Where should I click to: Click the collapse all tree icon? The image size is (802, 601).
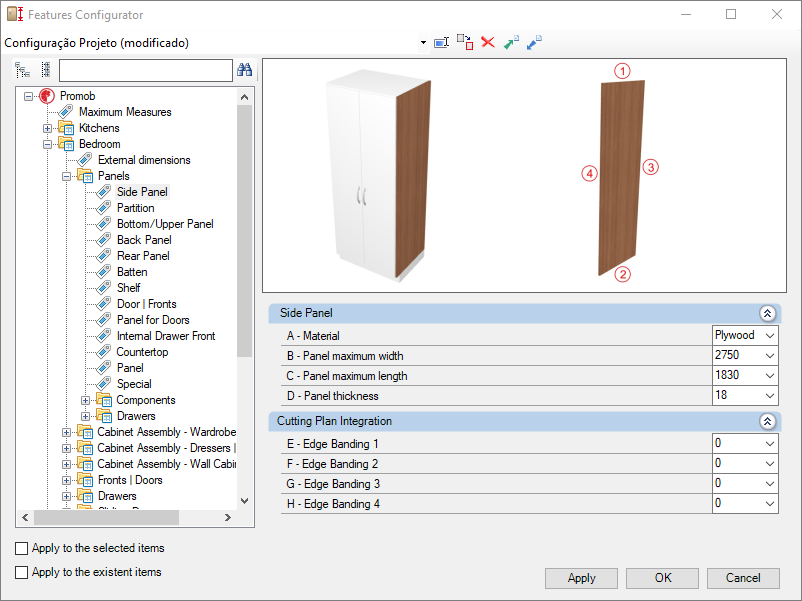pos(46,70)
